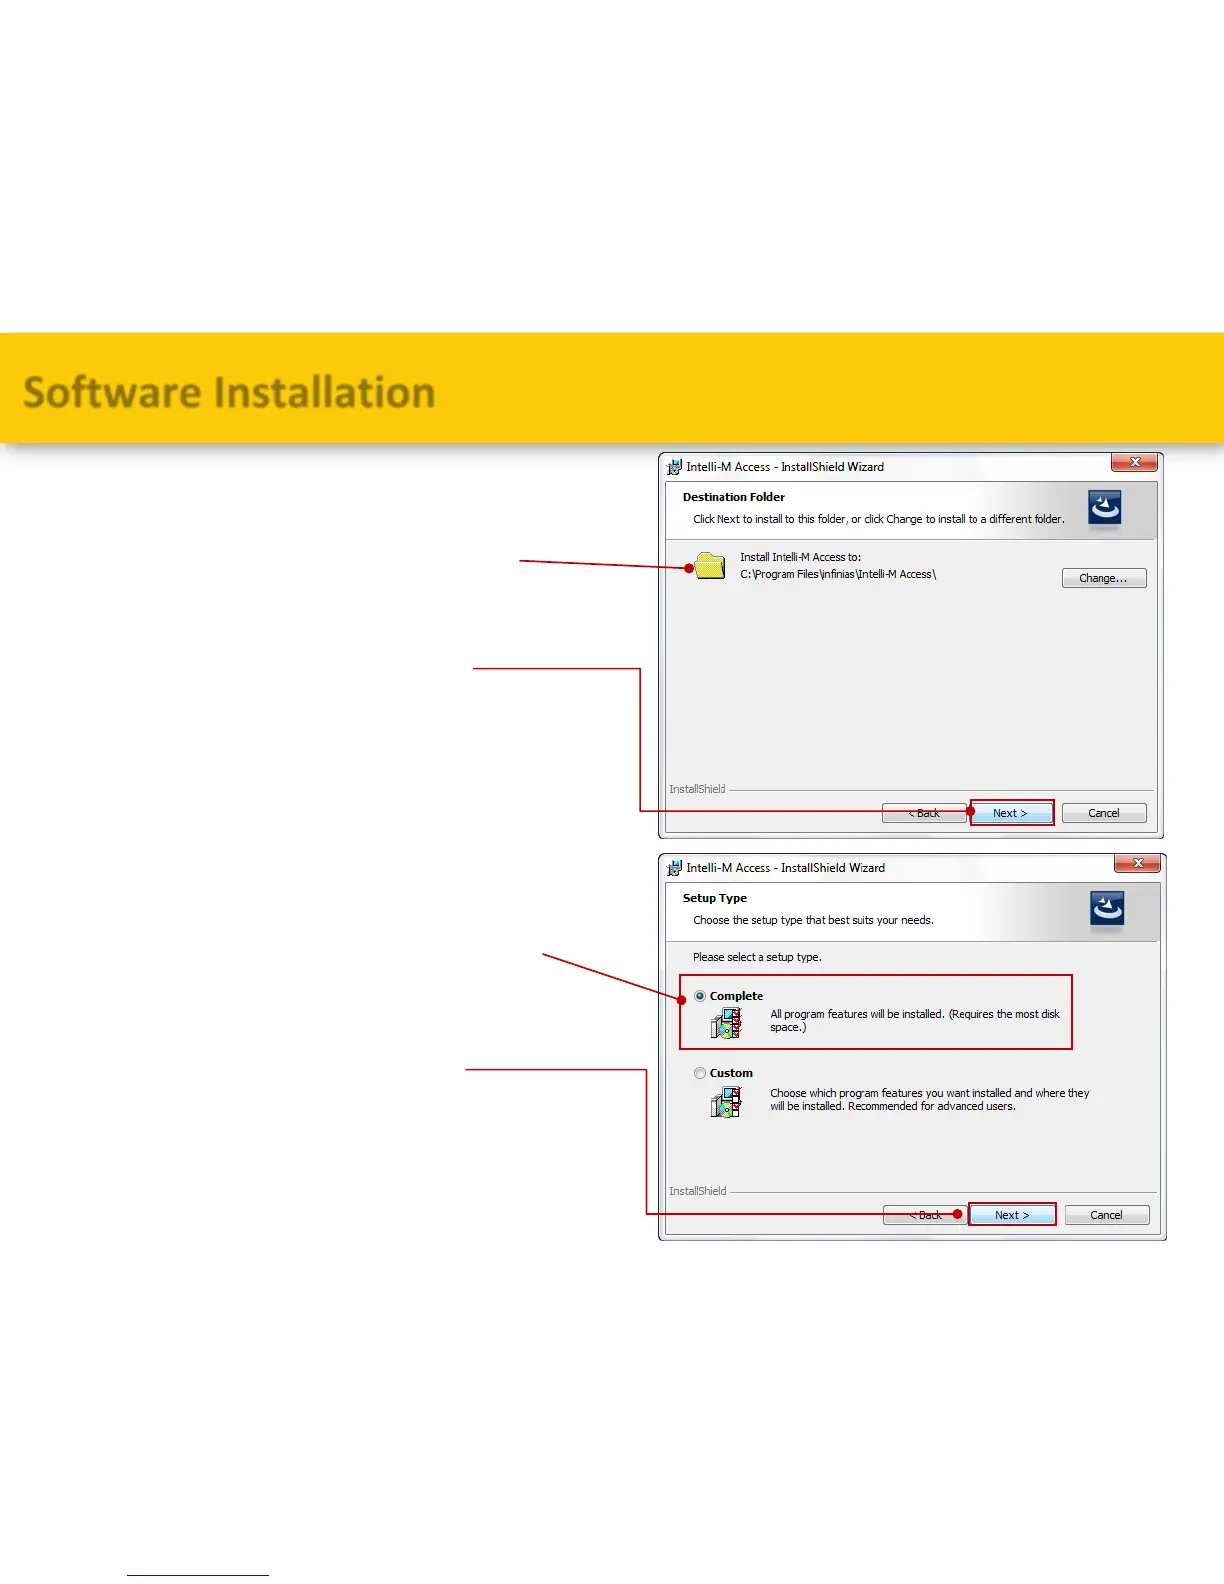The height and width of the screenshot is (1584, 1224).
Task: Click Back in the Destination Folder dialog
Action: [x=925, y=813]
